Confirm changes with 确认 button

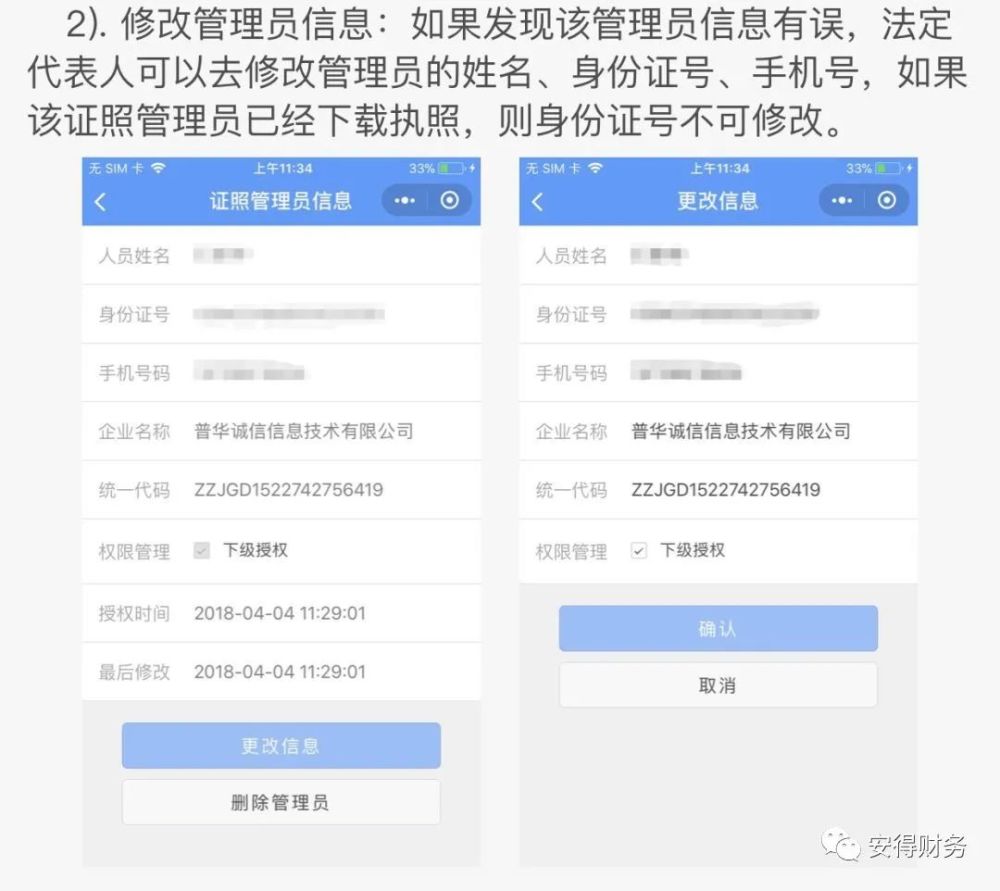point(718,628)
